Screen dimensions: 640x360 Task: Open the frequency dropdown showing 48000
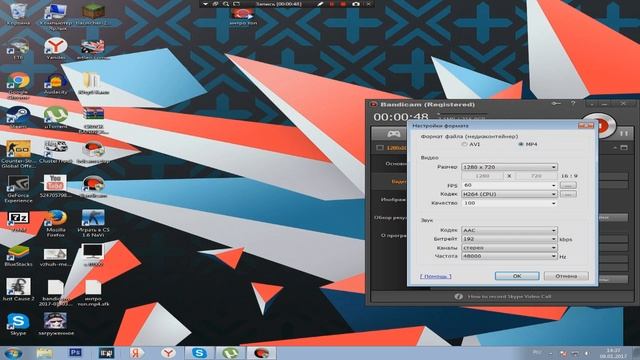click(x=509, y=256)
